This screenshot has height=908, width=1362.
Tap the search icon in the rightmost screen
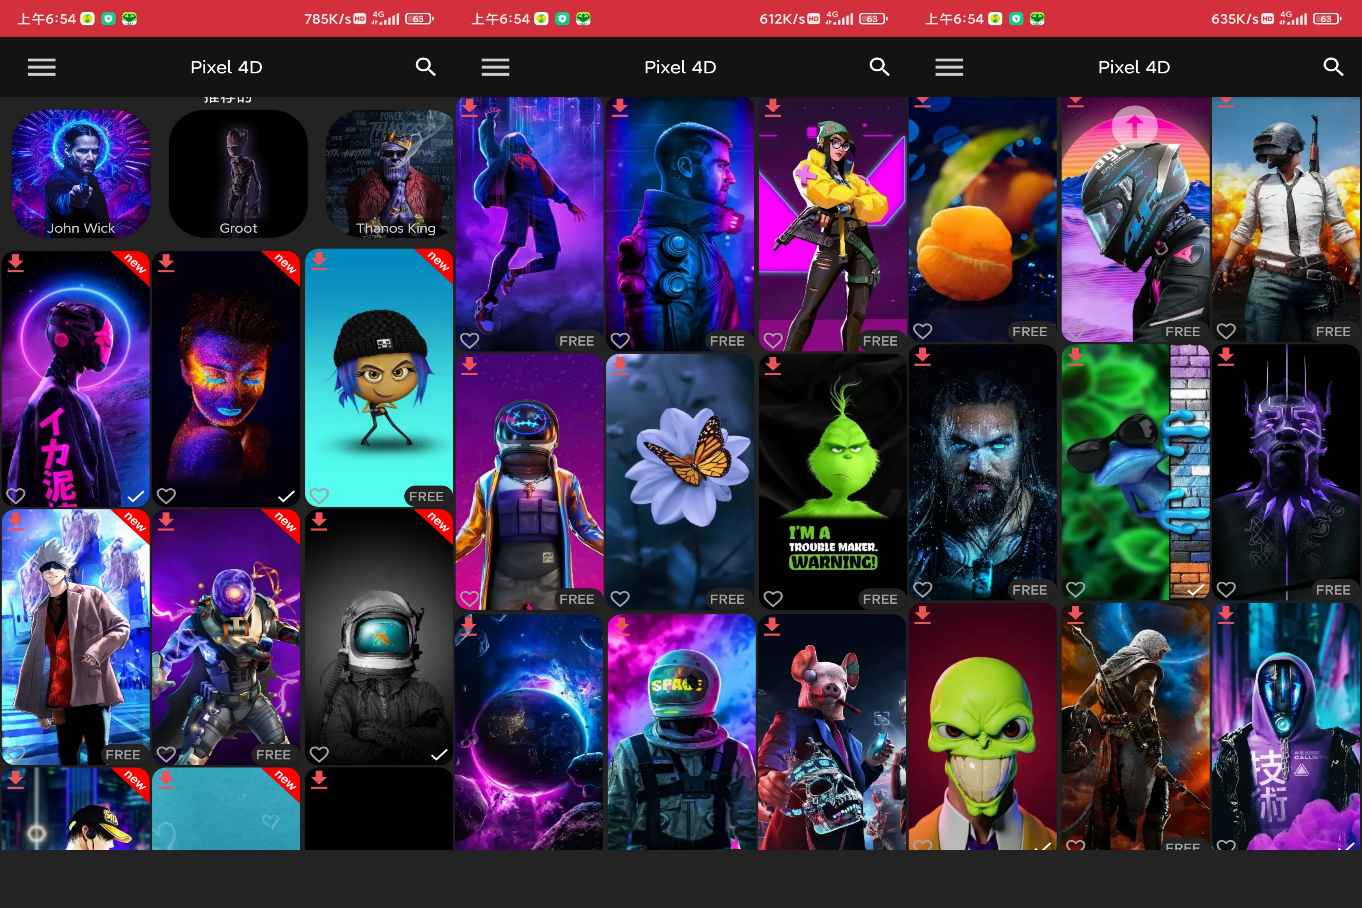[x=1333, y=67]
